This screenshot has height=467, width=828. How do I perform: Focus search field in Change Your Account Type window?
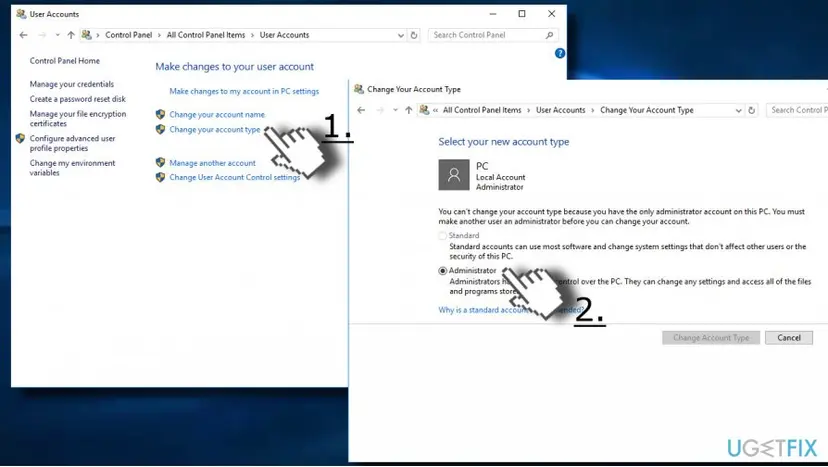click(x=797, y=110)
